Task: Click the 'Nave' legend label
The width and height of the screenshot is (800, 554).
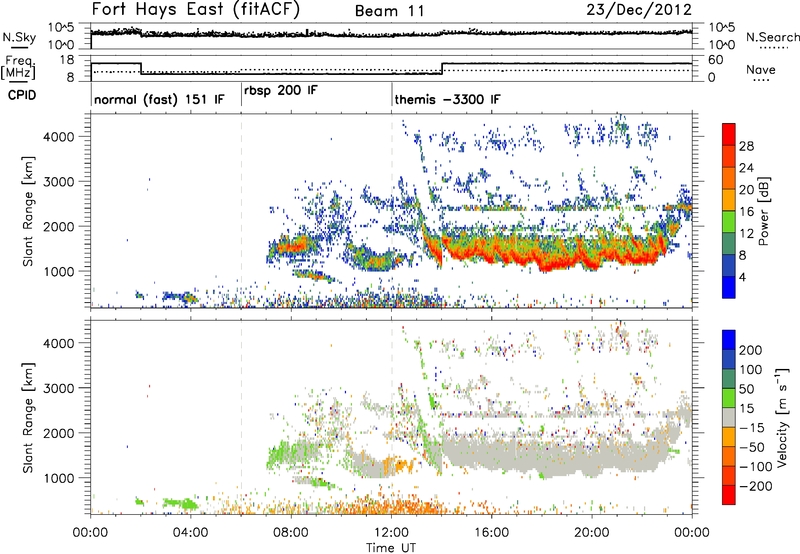Action: coord(761,69)
